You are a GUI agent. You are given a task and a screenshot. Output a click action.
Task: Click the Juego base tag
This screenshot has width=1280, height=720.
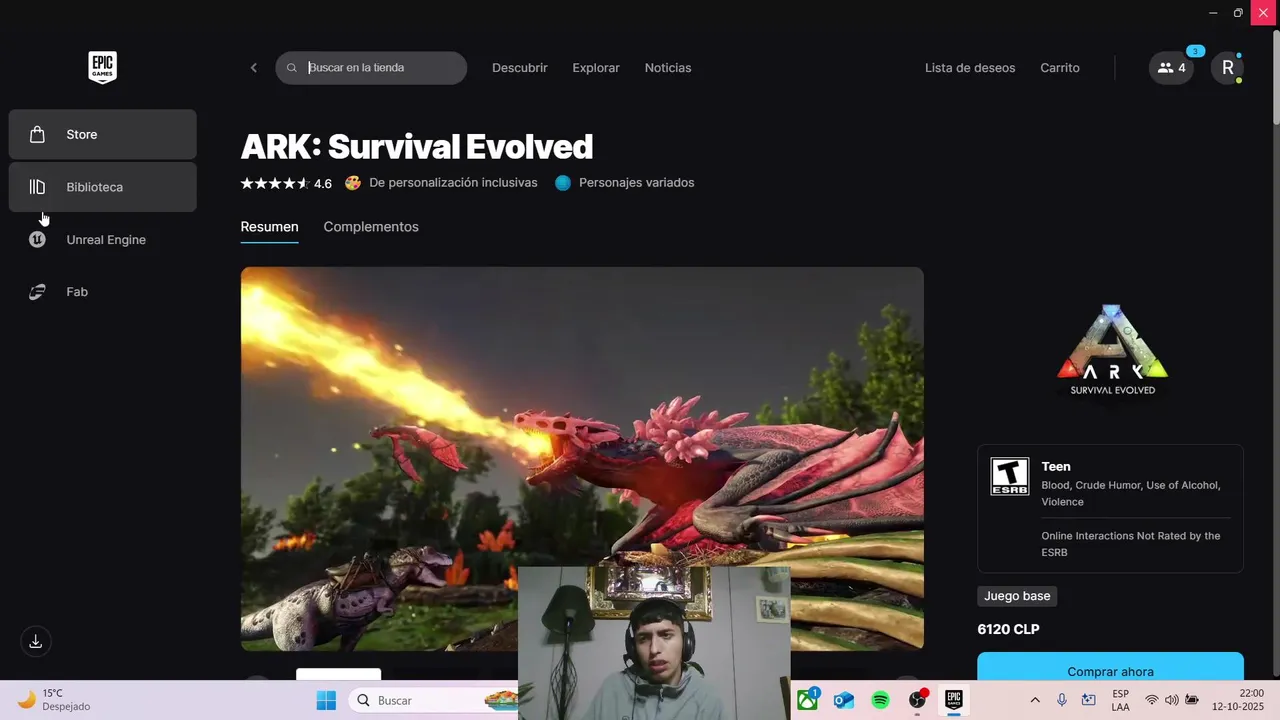pos(1017,596)
